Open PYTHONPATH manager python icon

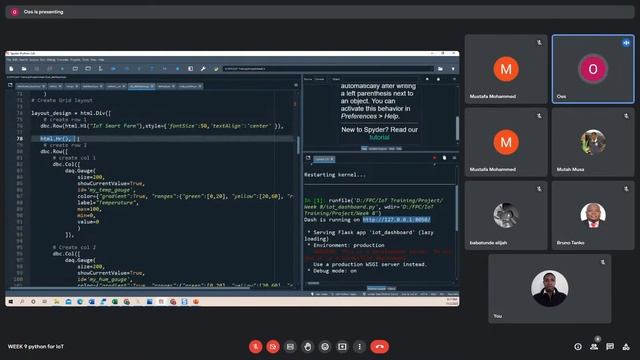pyautogui.click(x=216, y=69)
